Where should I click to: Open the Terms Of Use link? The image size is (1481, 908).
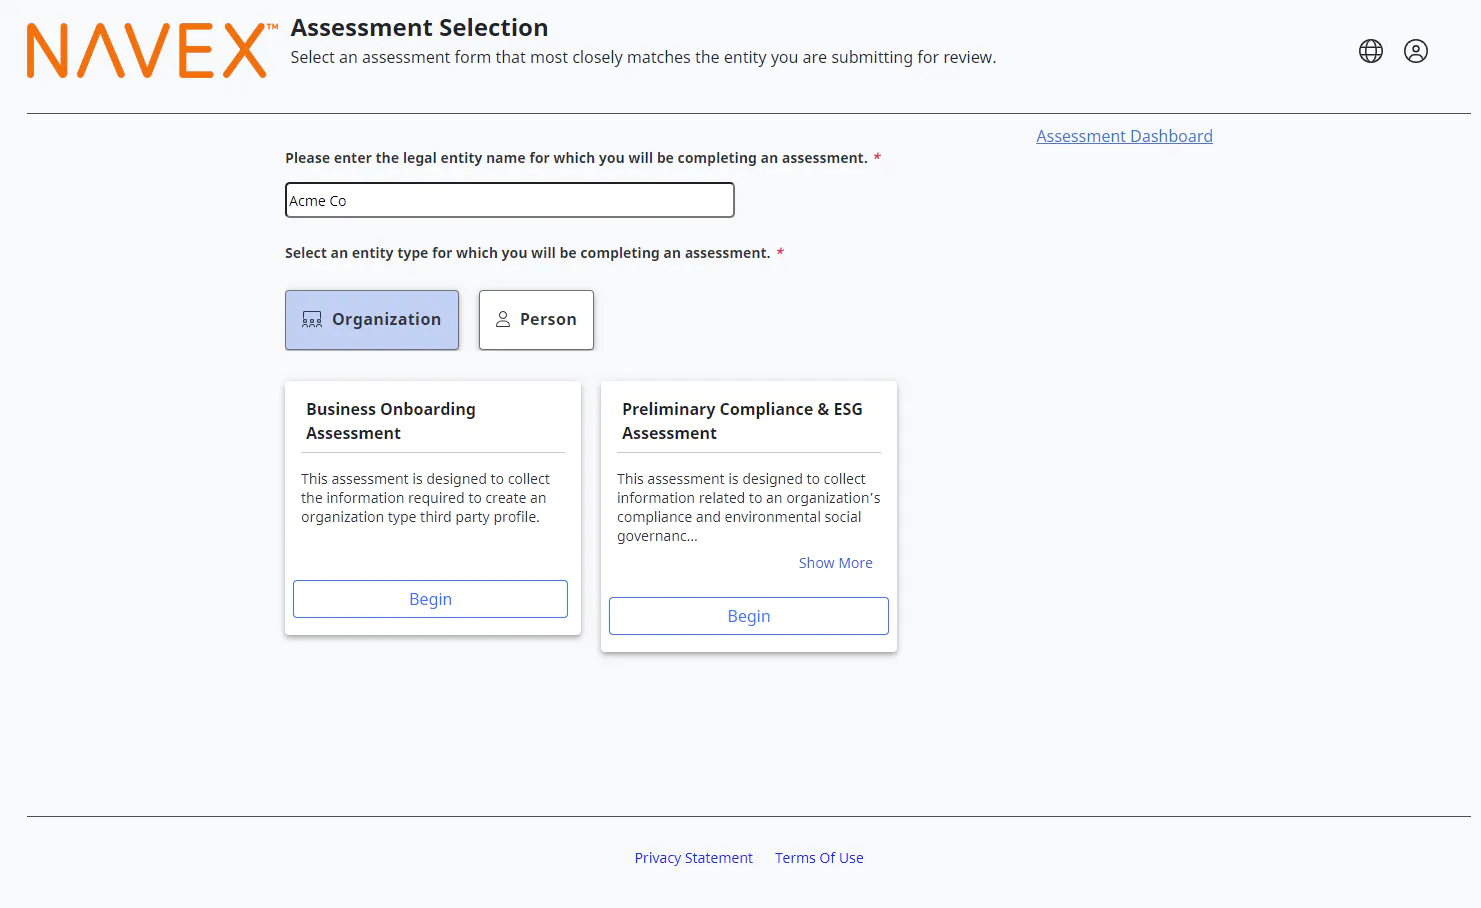[x=819, y=858]
